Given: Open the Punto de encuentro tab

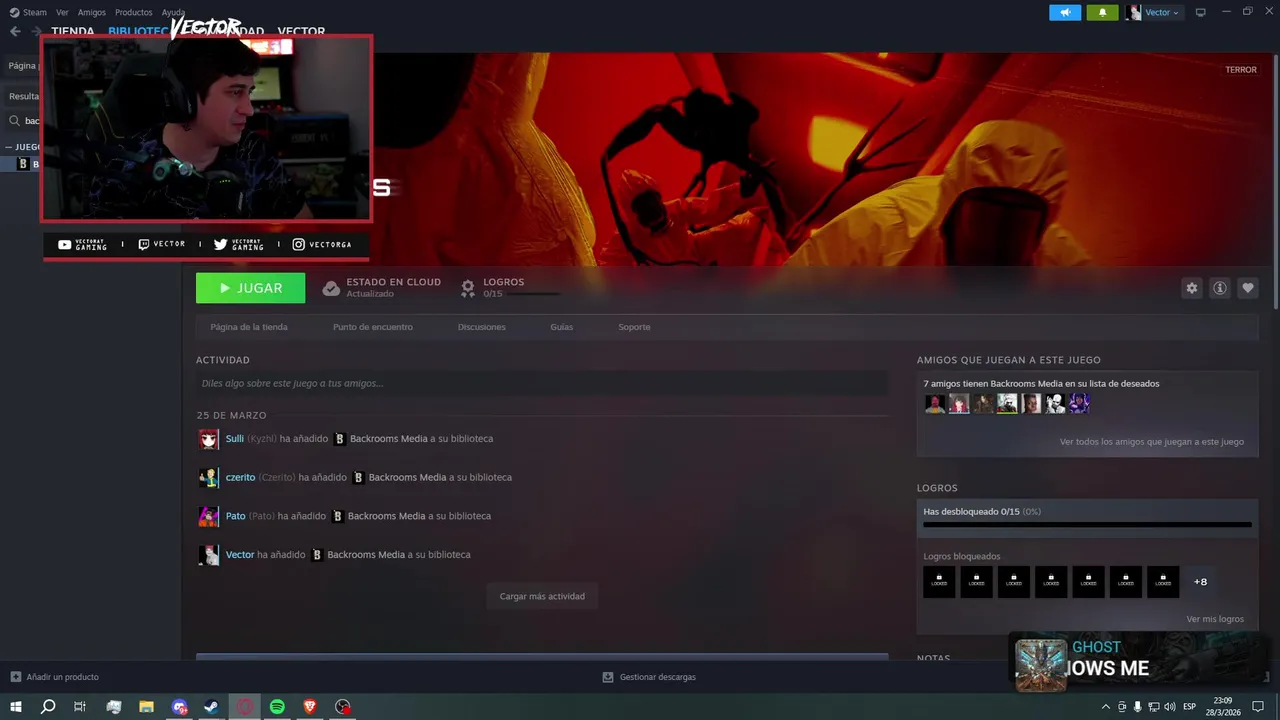Looking at the screenshot, I should click(373, 327).
